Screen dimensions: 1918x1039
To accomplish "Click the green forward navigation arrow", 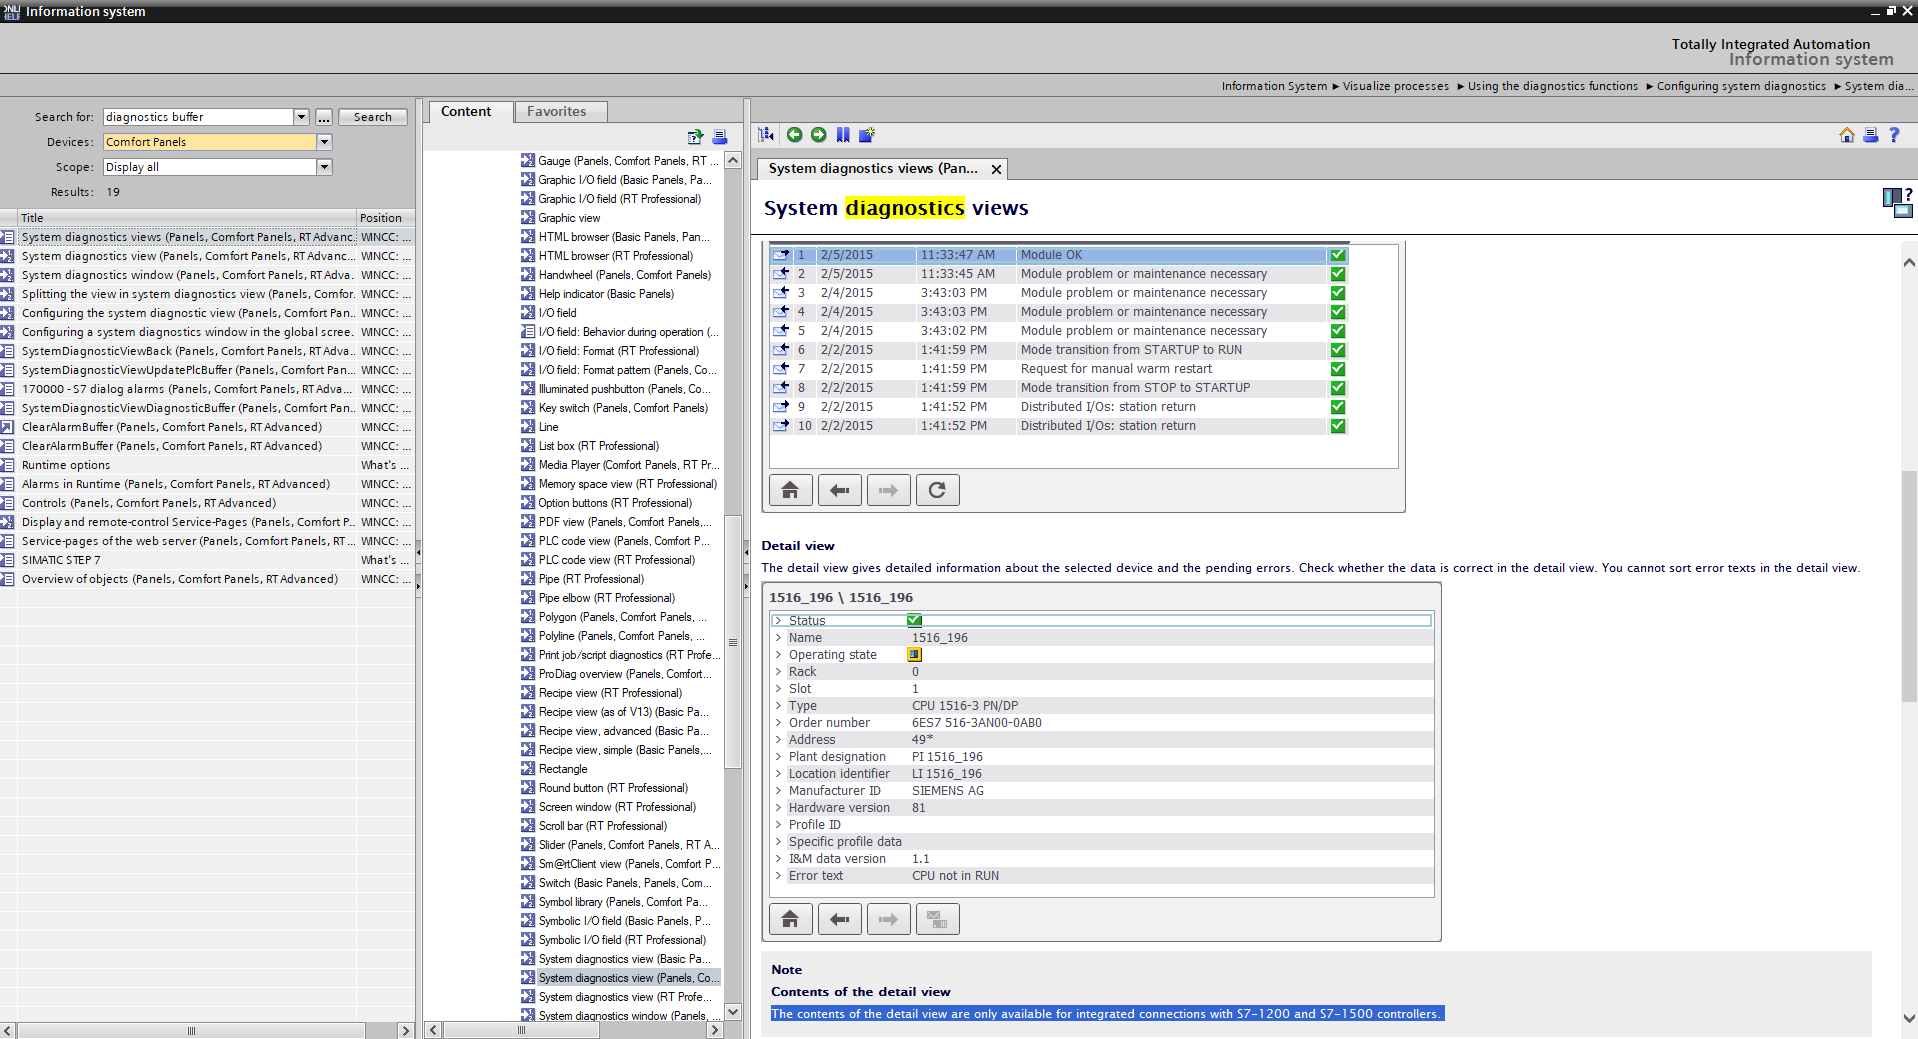I will [818, 135].
